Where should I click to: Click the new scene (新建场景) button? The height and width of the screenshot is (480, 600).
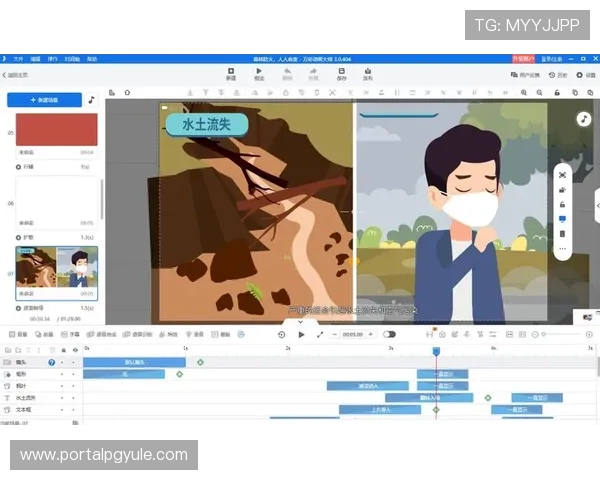(x=43, y=100)
